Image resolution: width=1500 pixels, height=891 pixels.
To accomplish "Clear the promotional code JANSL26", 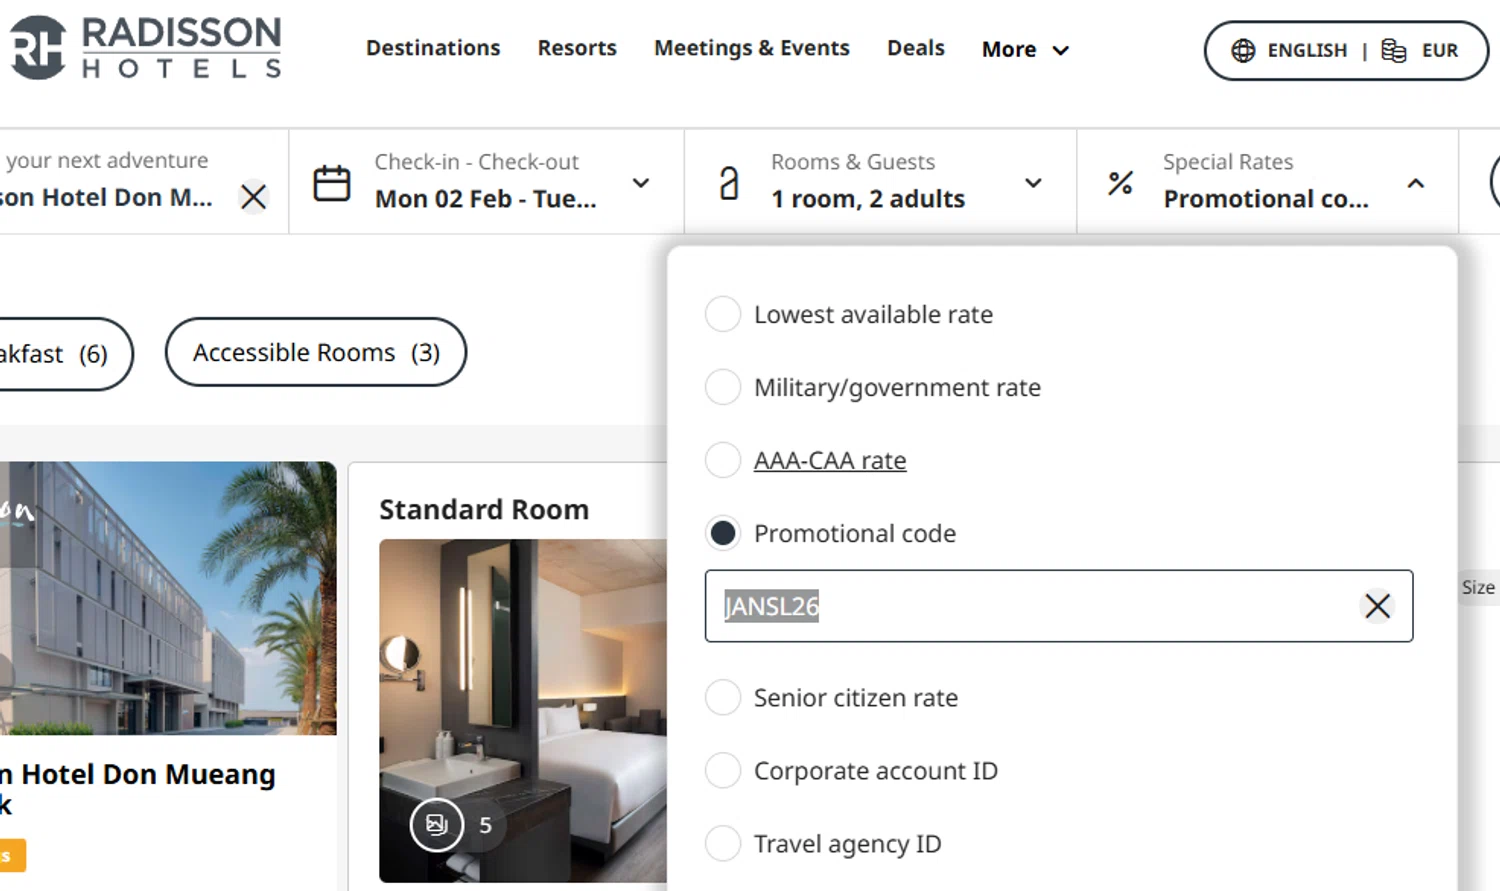I will (1377, 605).
